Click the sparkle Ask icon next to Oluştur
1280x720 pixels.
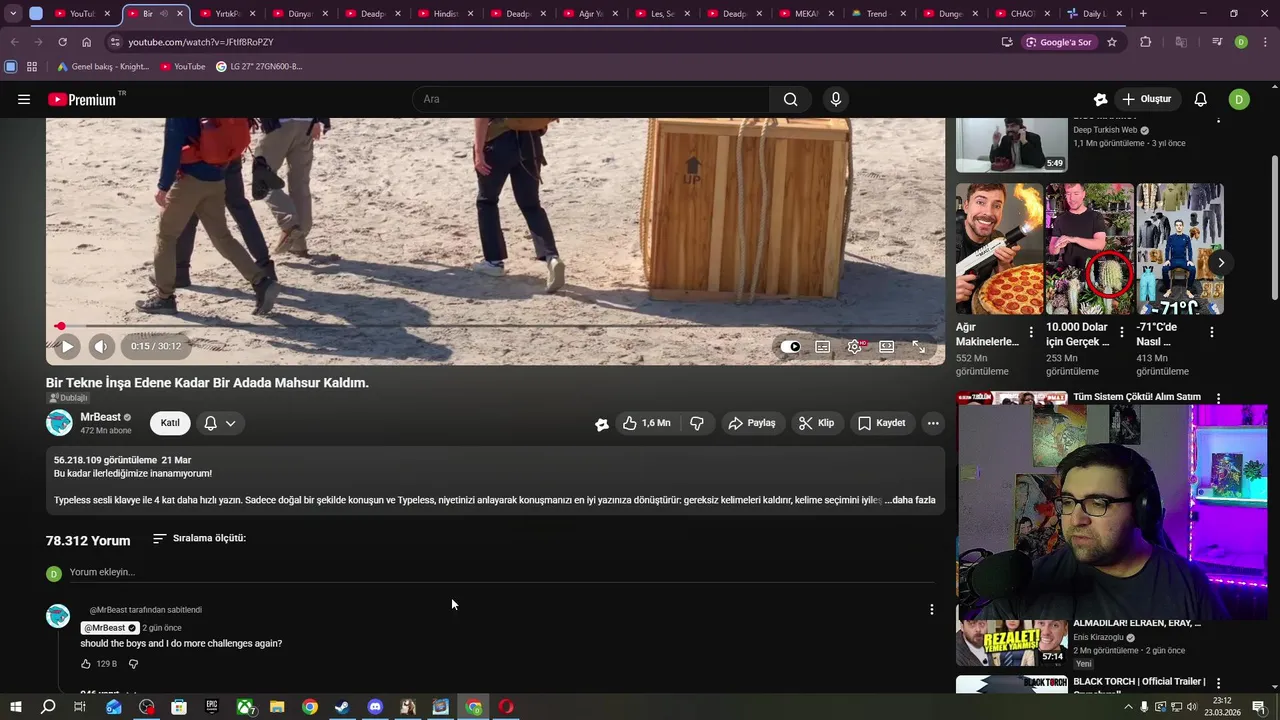[x=1100, y=99]
